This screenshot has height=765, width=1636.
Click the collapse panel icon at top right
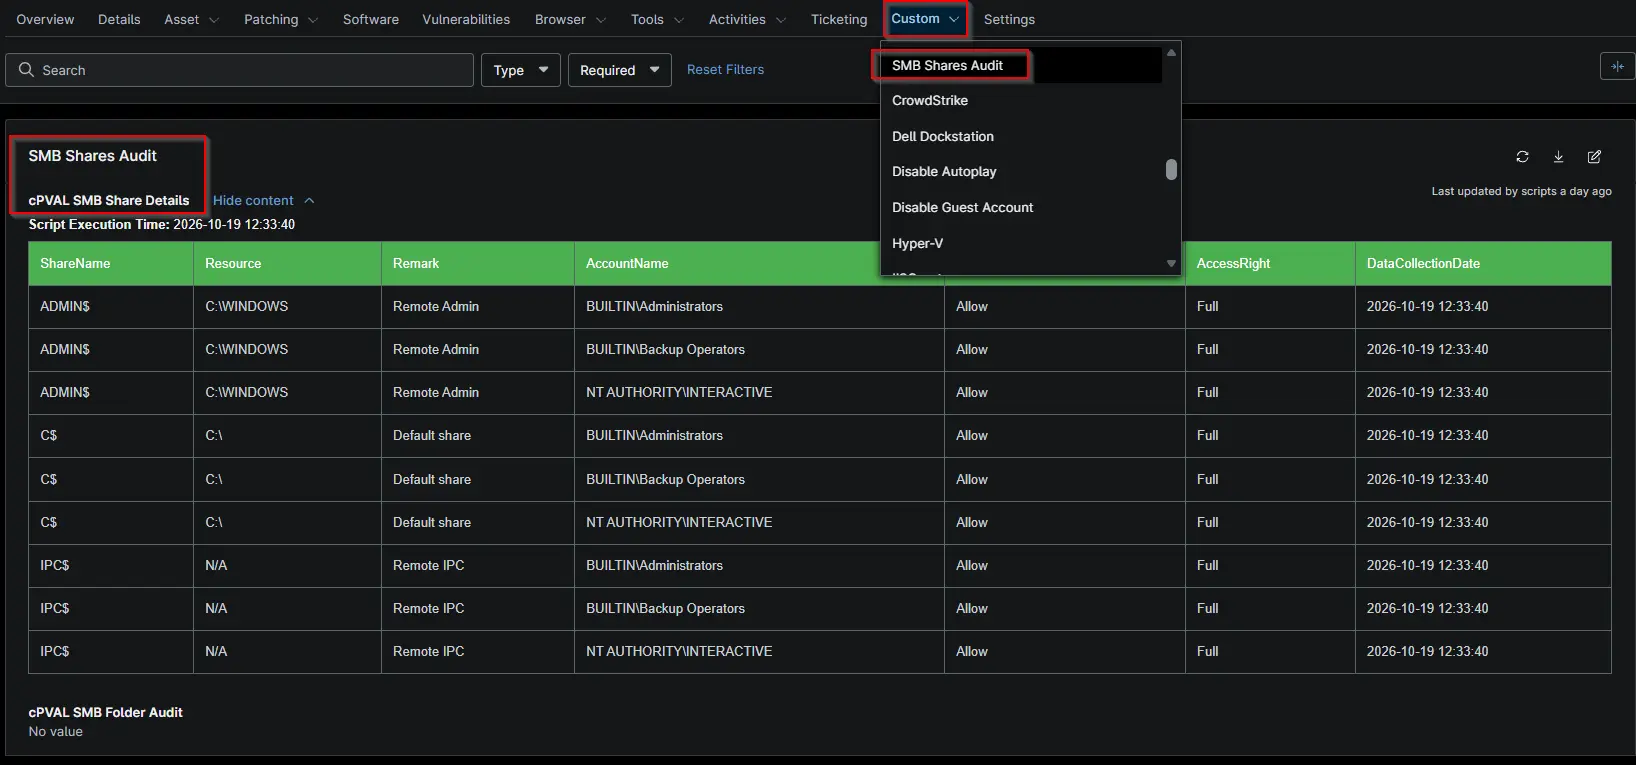(x=1617, y=67)
